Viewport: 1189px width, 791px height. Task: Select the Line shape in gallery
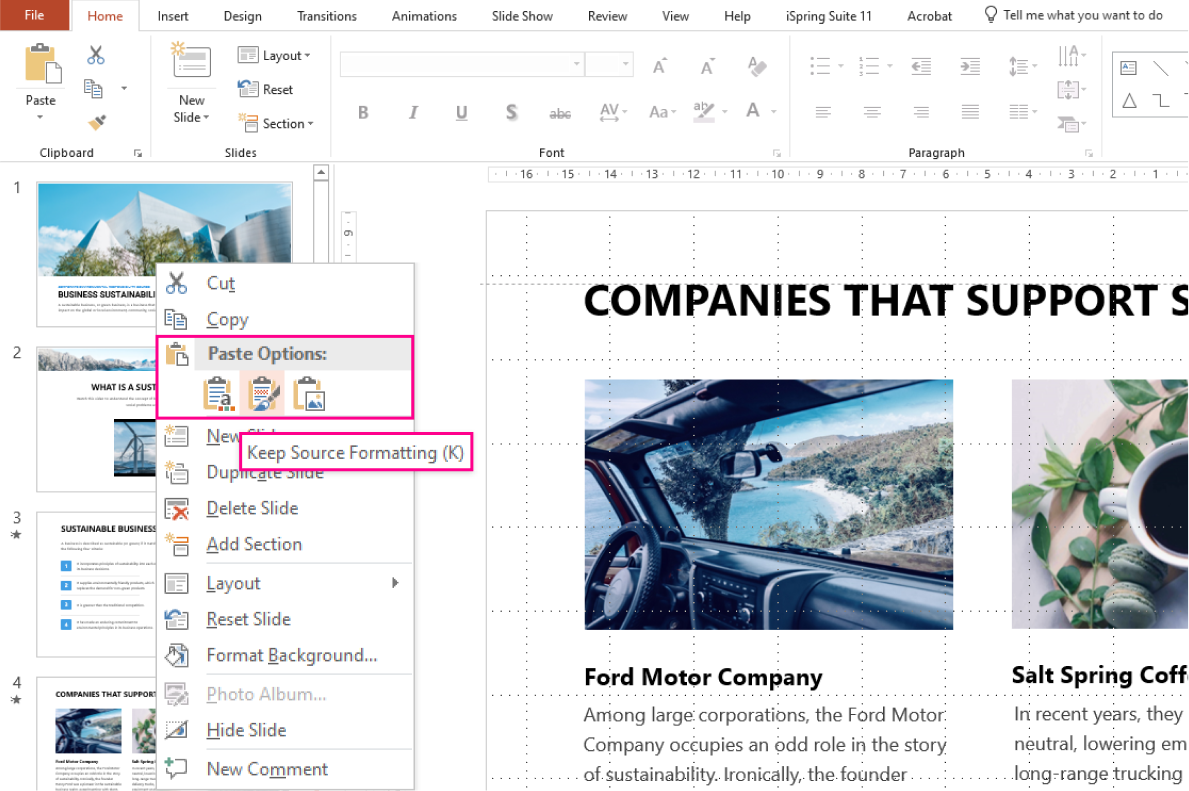click(1161, 67)
